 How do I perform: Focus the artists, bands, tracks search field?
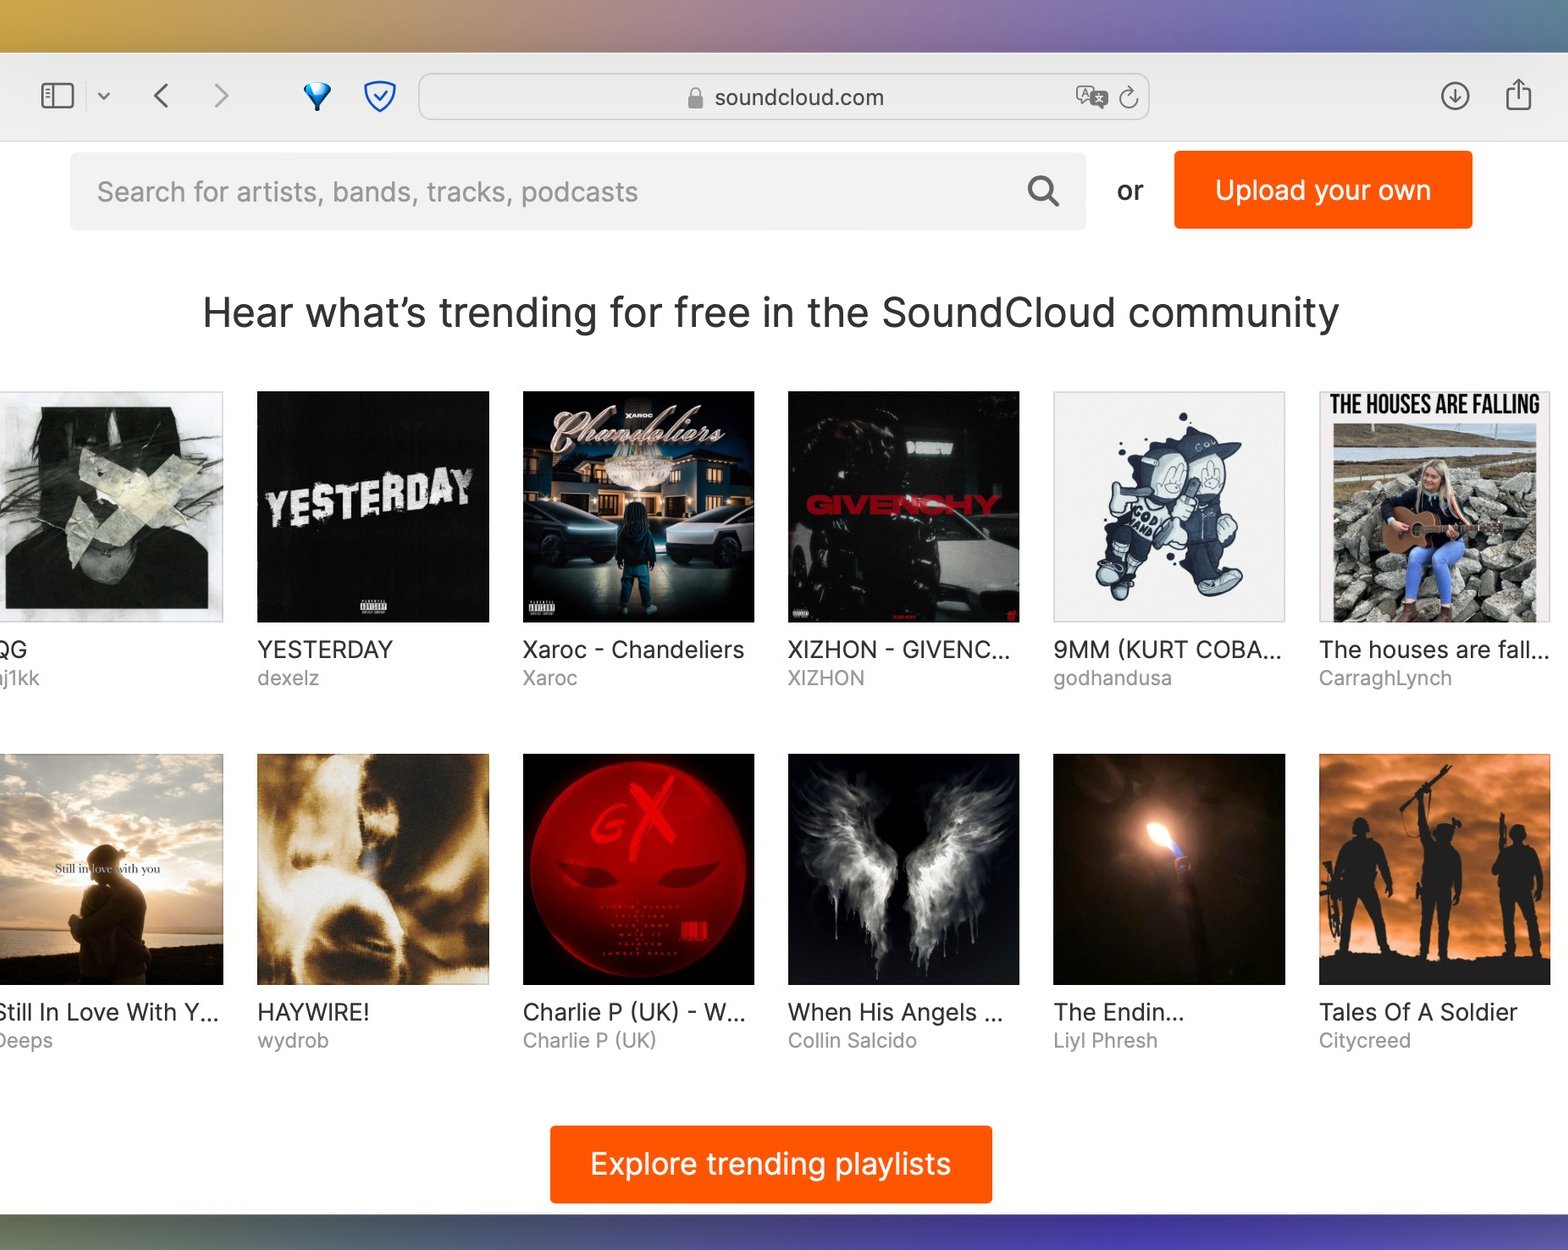point(578,191)
